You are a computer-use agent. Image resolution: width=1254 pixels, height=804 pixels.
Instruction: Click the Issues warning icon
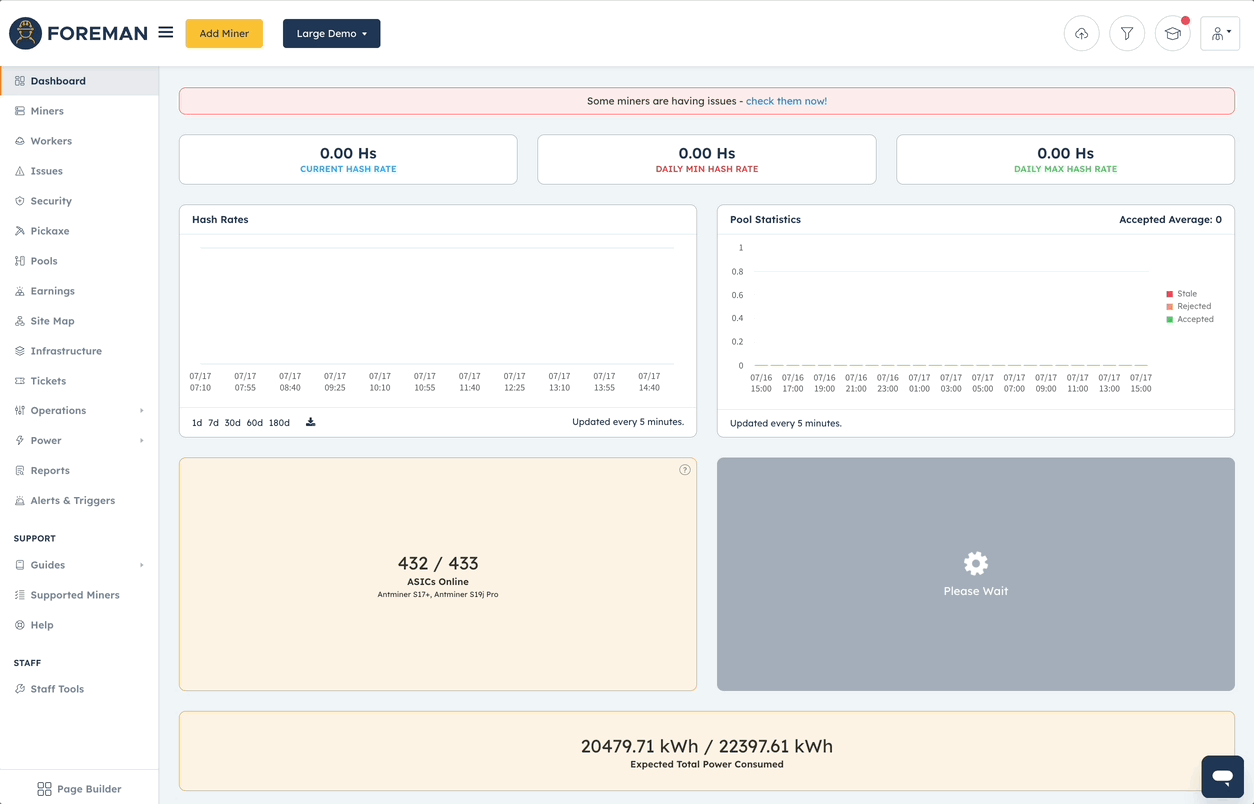[20, 171]
